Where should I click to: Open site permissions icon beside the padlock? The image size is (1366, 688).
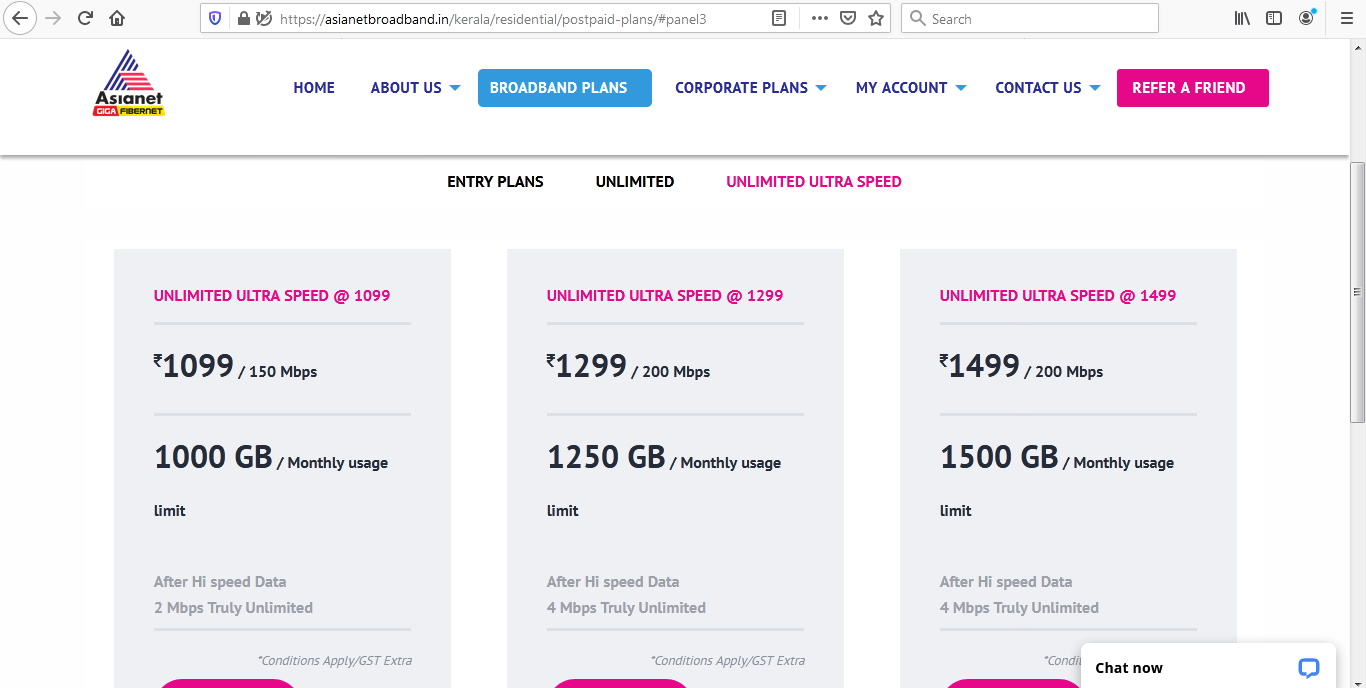tap(264, 18)
